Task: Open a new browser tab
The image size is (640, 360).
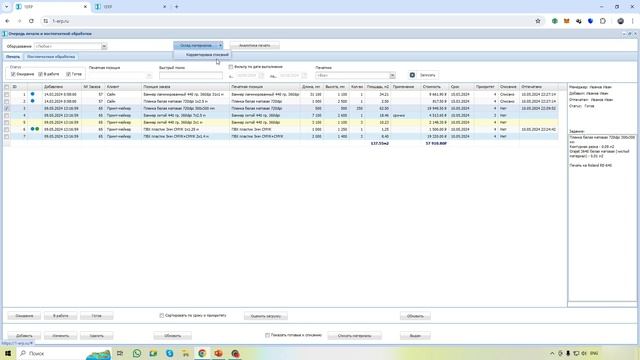Action: pyautogui.click(x=176, y=7)
